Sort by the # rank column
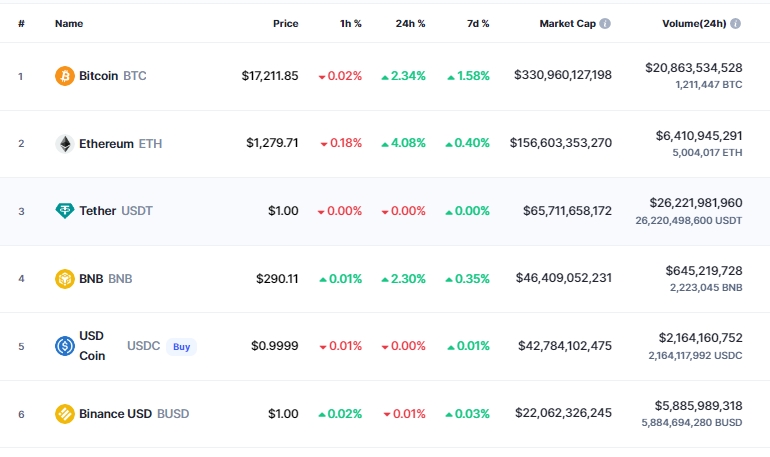 tap(21, 24)
